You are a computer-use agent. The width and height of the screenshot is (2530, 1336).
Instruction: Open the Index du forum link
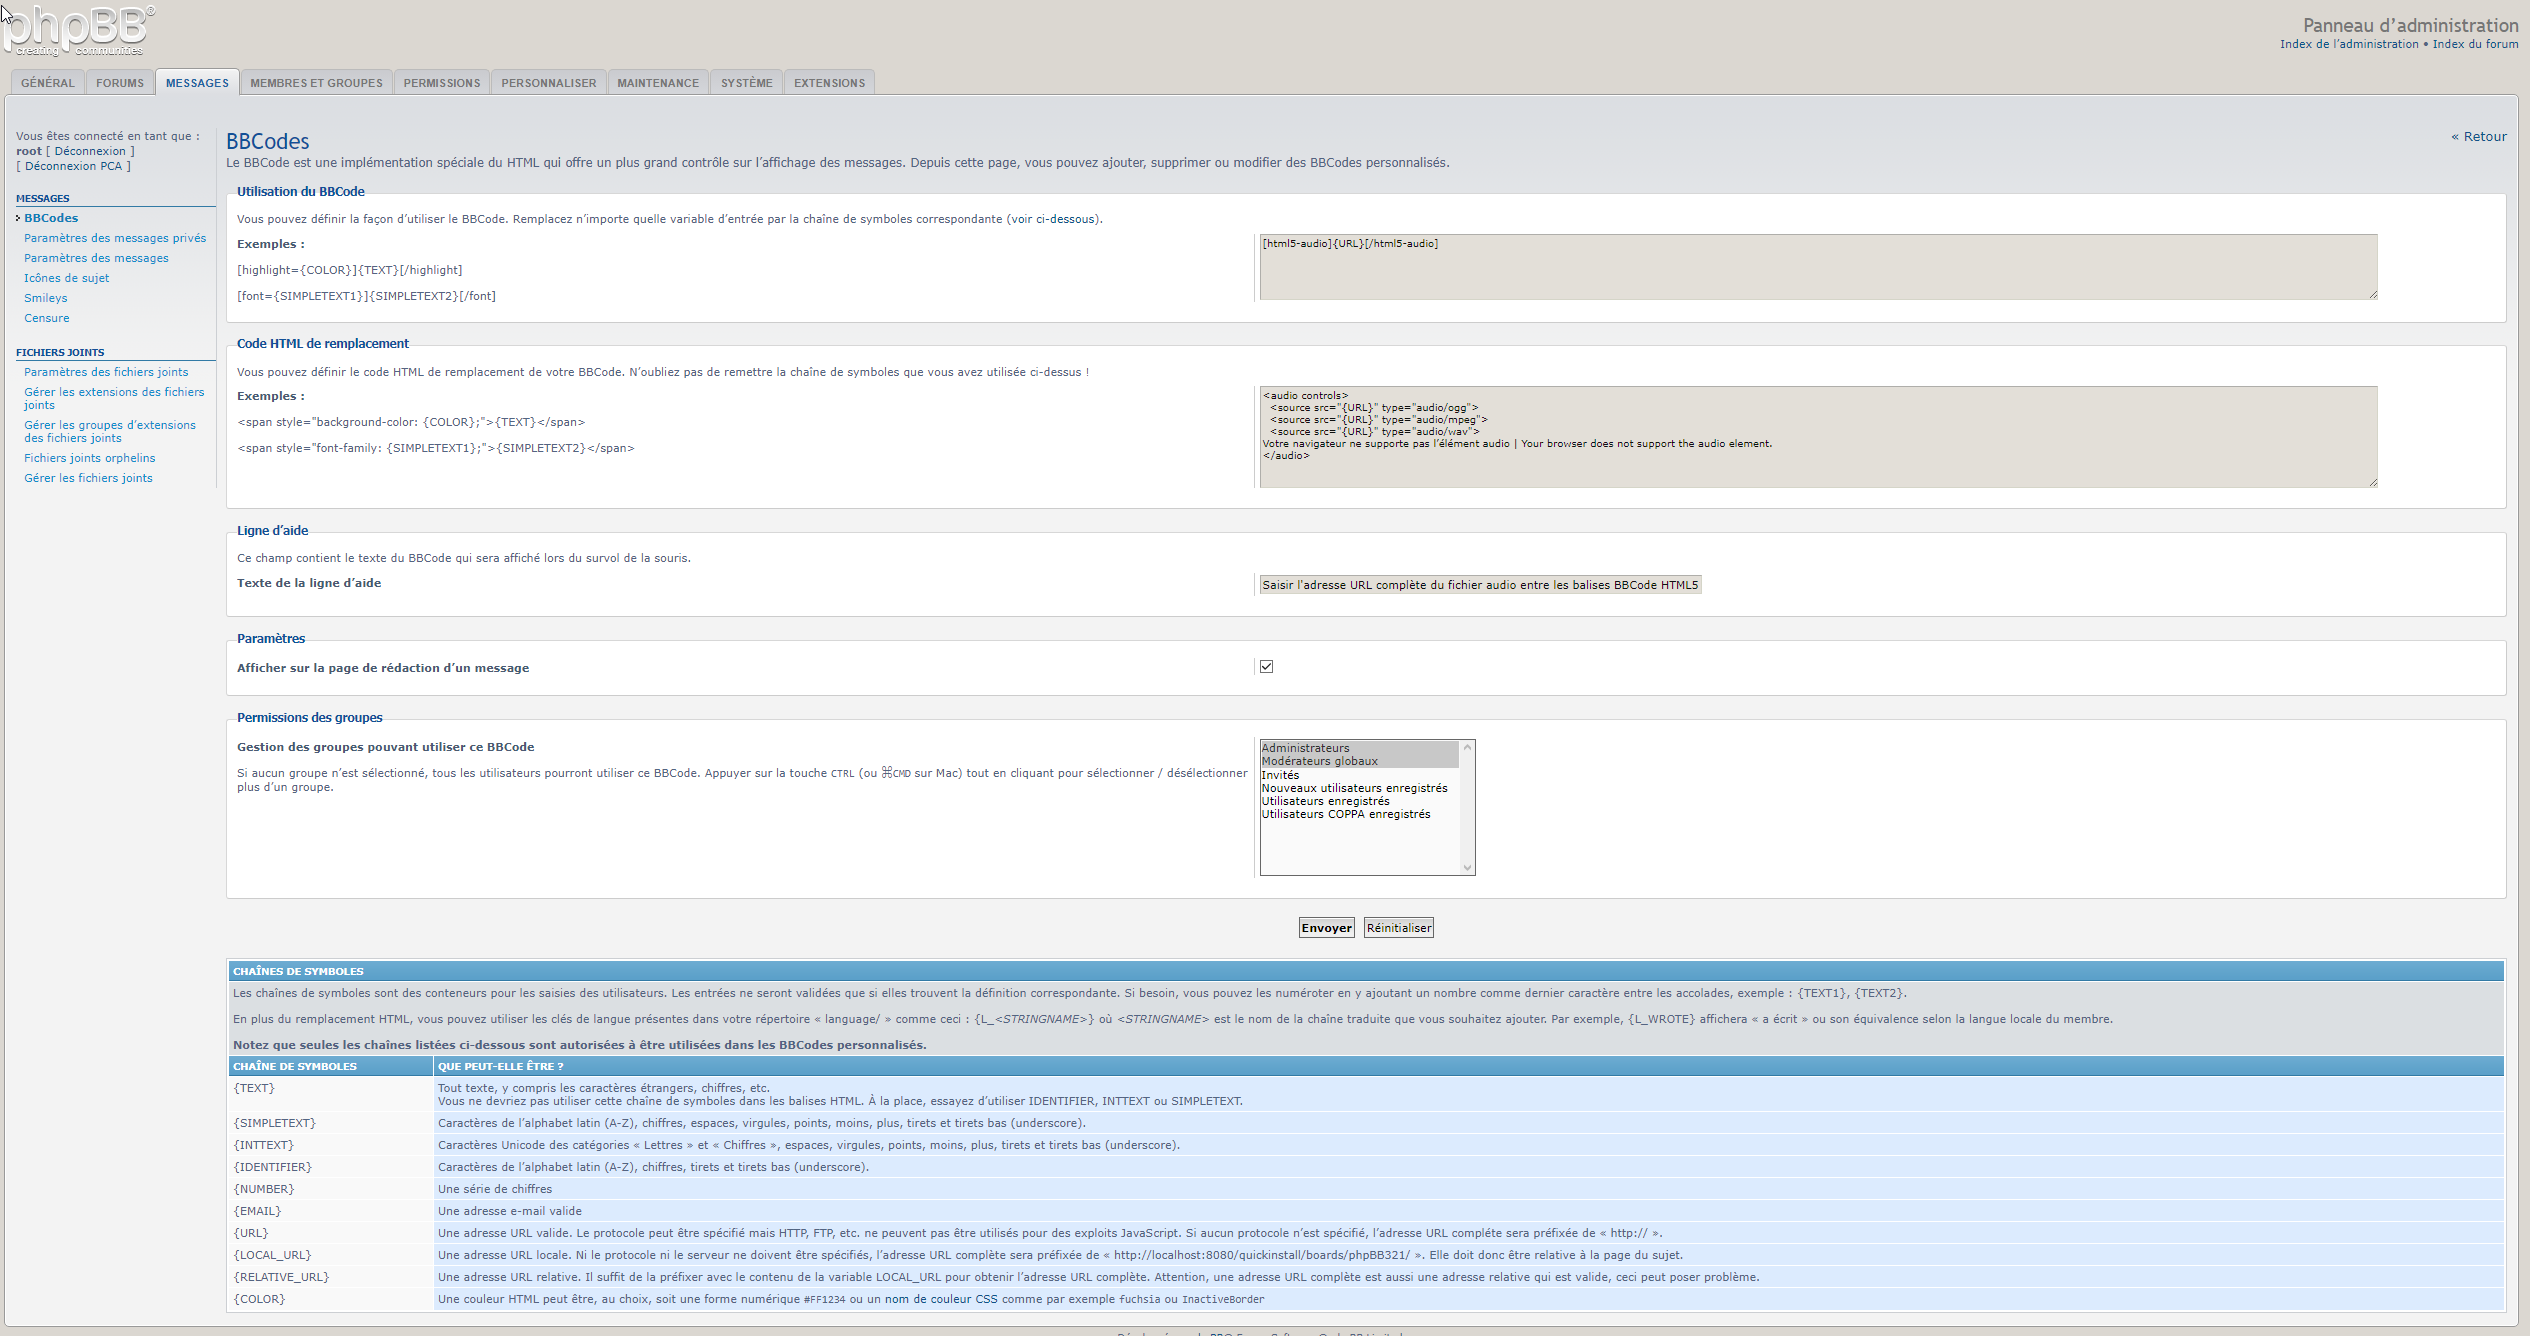2475,44
